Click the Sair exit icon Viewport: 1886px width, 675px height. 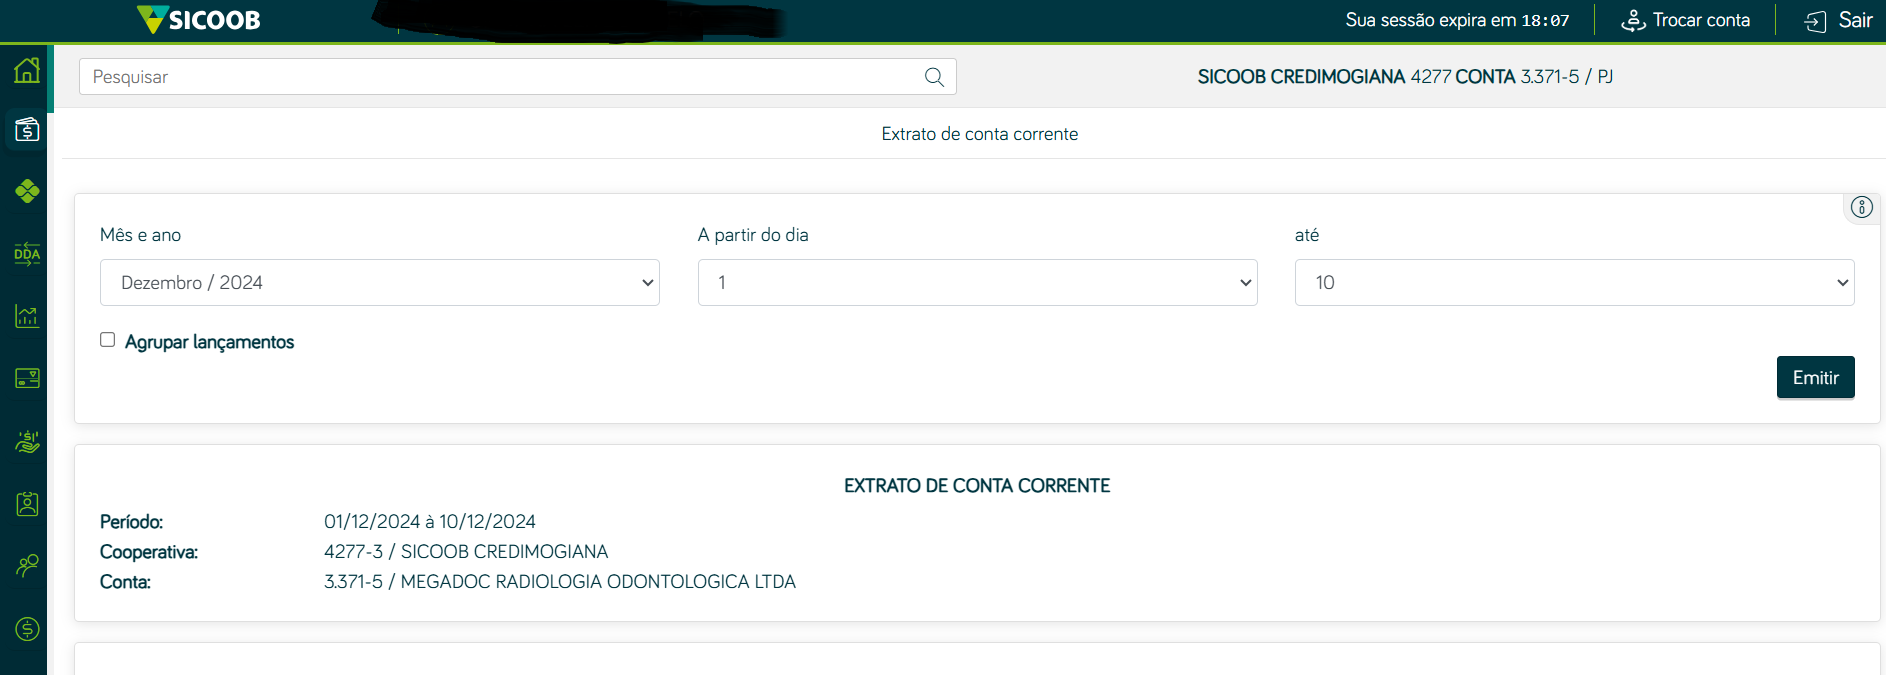(x=1815, y=21)
